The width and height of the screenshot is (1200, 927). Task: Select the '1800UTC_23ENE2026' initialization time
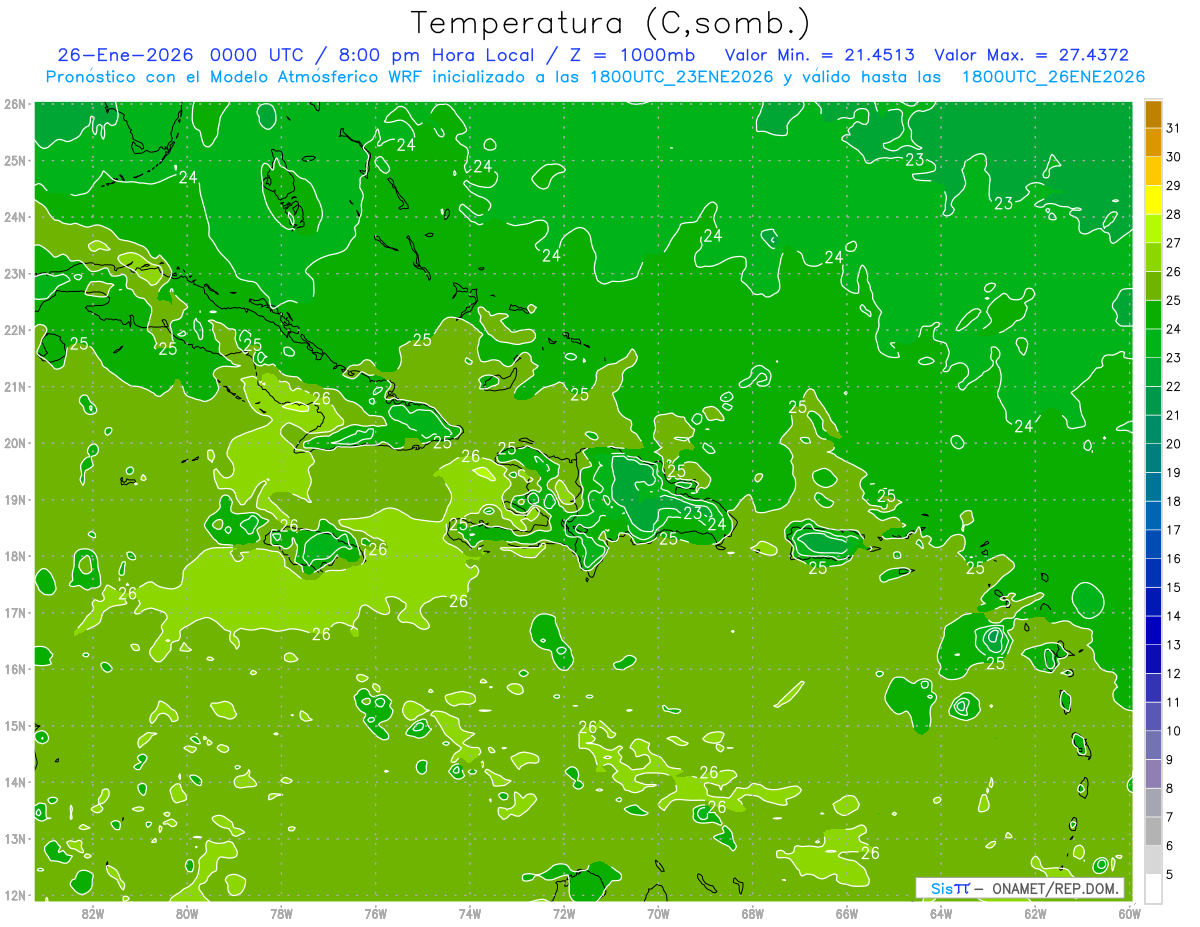click(682, 77)
